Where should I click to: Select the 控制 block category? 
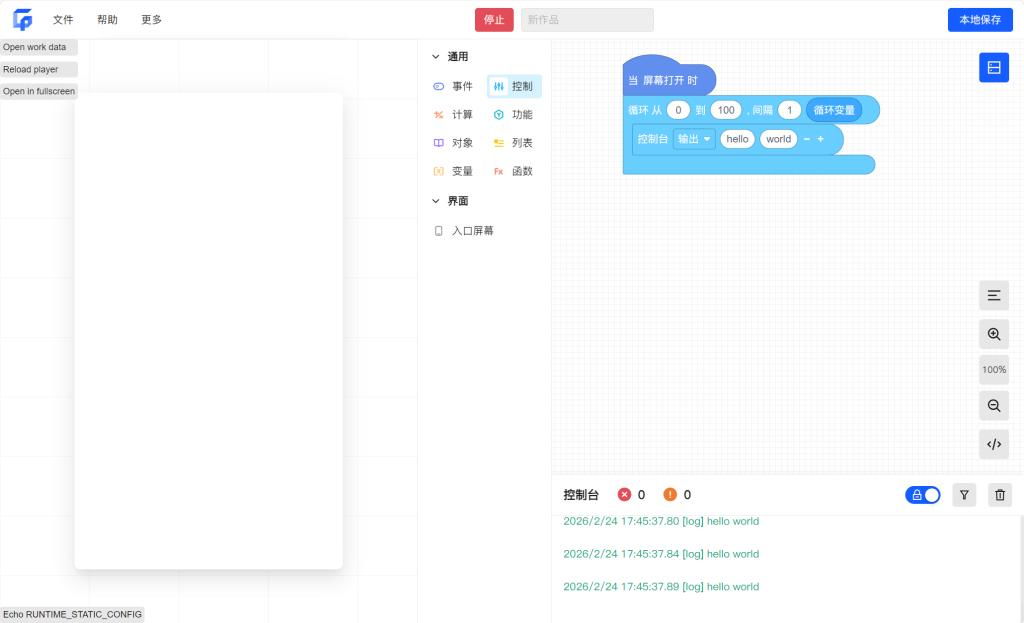[x=514, y=87]
